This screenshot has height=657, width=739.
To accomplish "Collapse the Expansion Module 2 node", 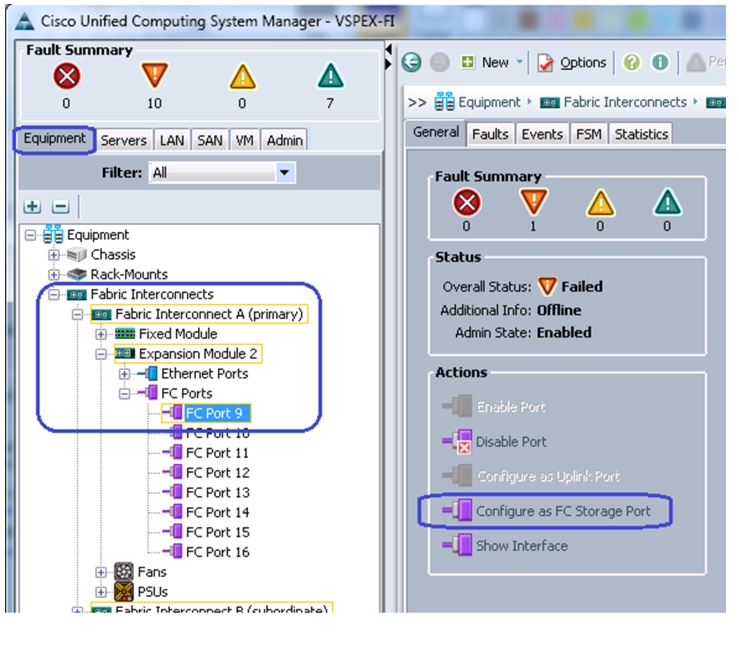I will [x=101, y=354].
